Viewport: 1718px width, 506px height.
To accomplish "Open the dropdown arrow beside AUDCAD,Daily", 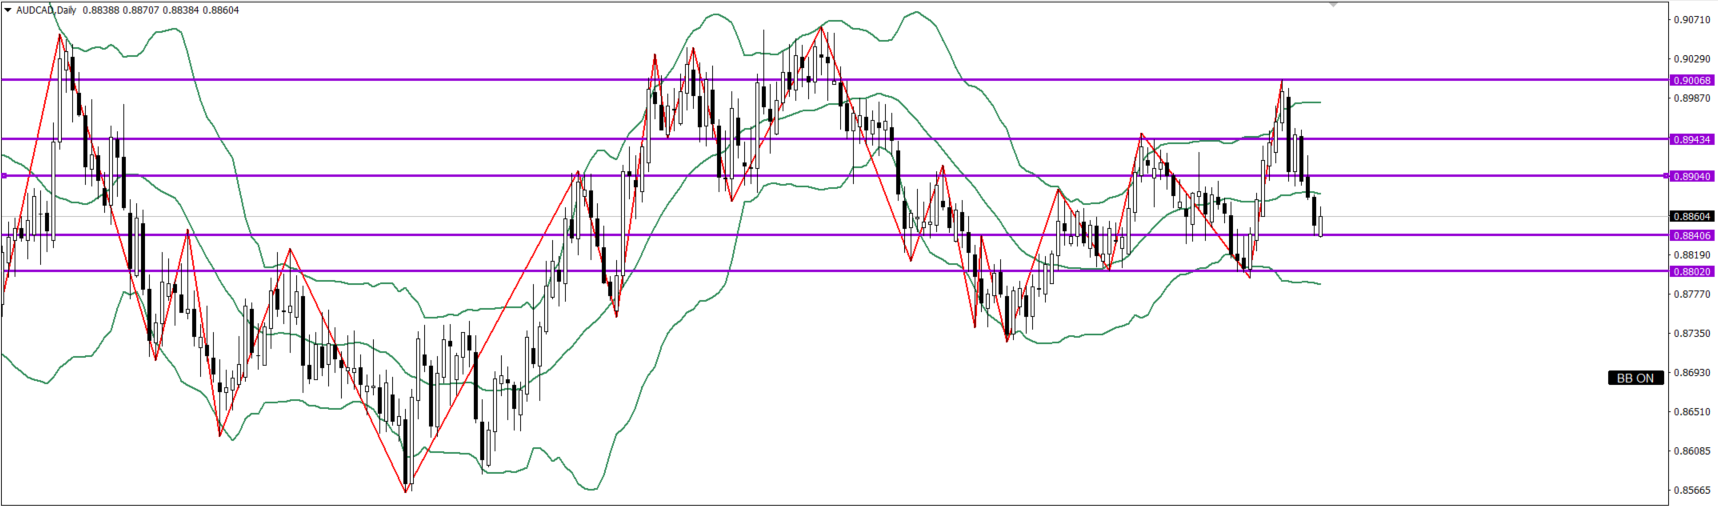I will [x=8, y=10].
